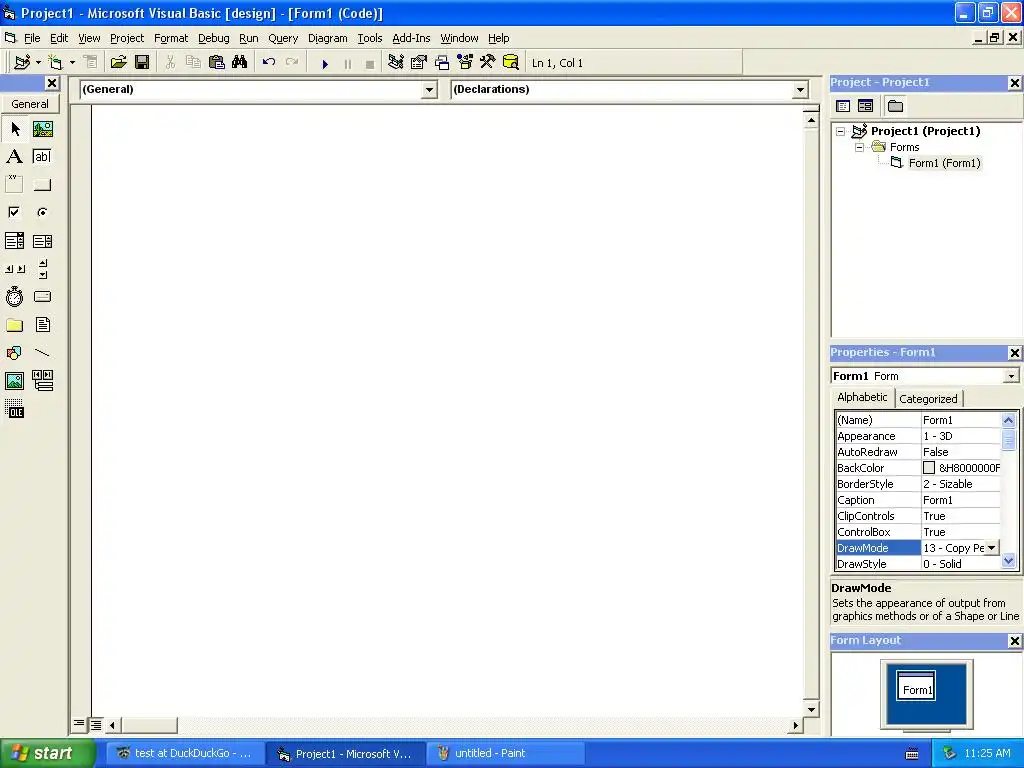Click the Save Project disk icon
The height and width of the screenshot is (768, 1024).
(x=142, y=63)
